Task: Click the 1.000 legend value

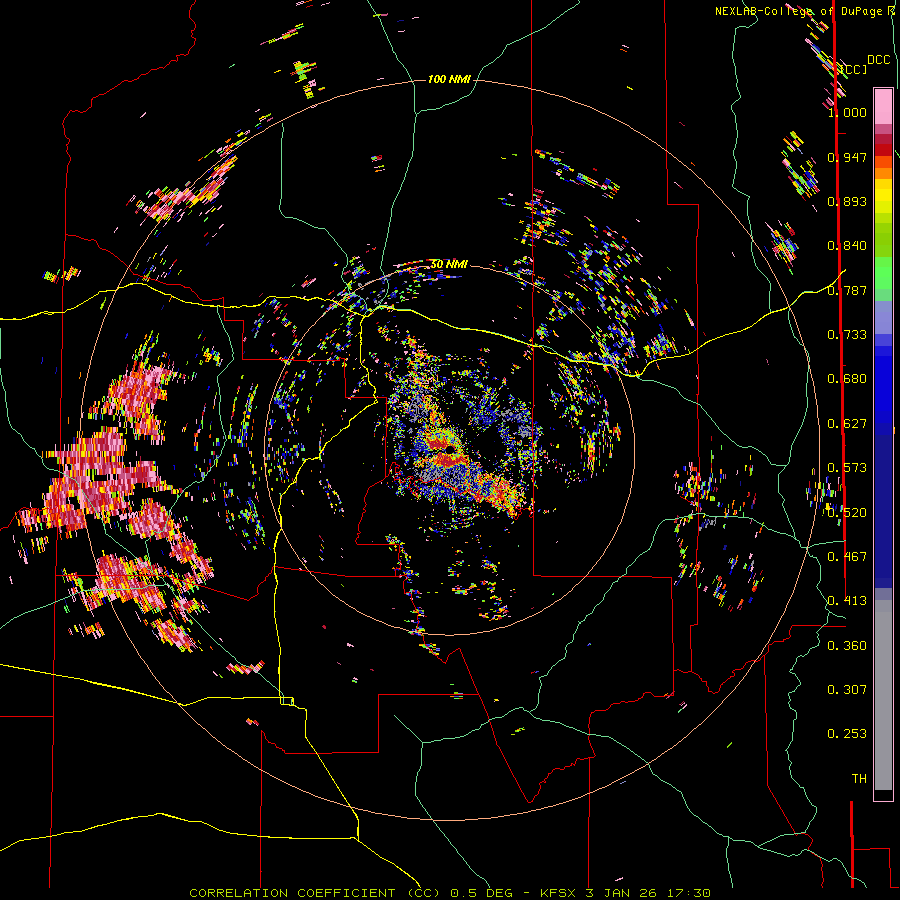Action: 847,112
